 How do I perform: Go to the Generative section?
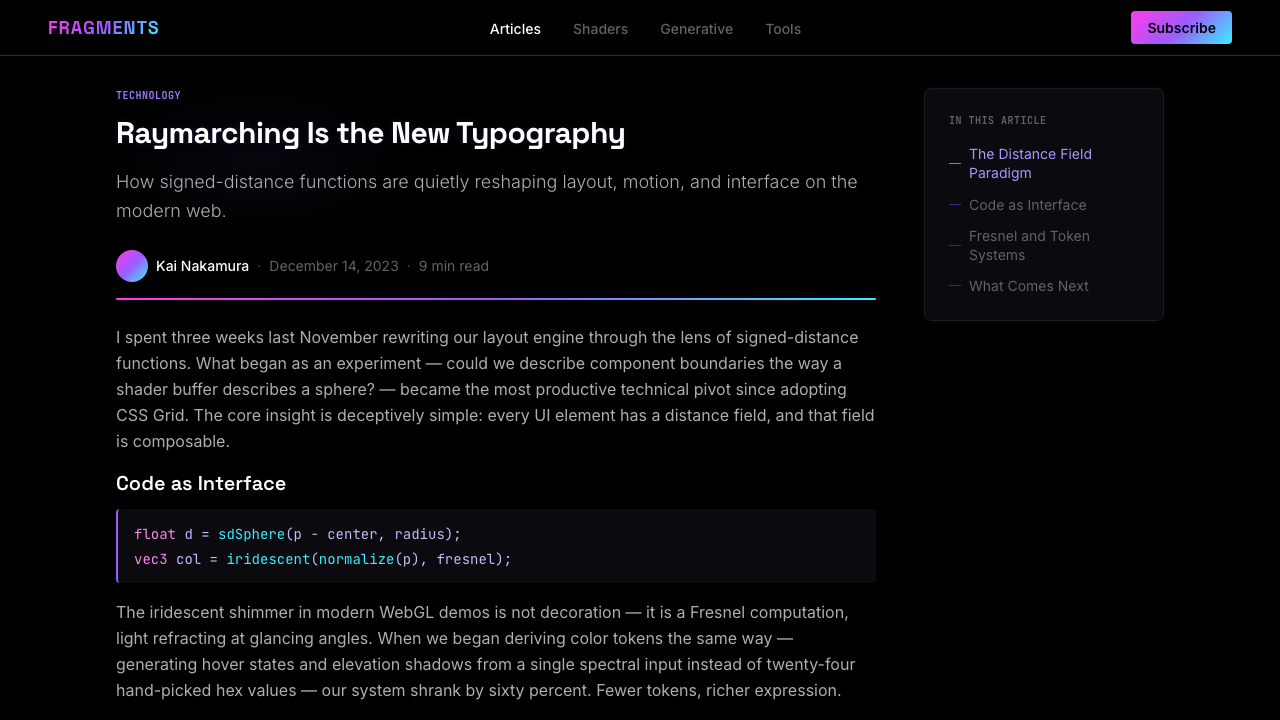point(696,29)
